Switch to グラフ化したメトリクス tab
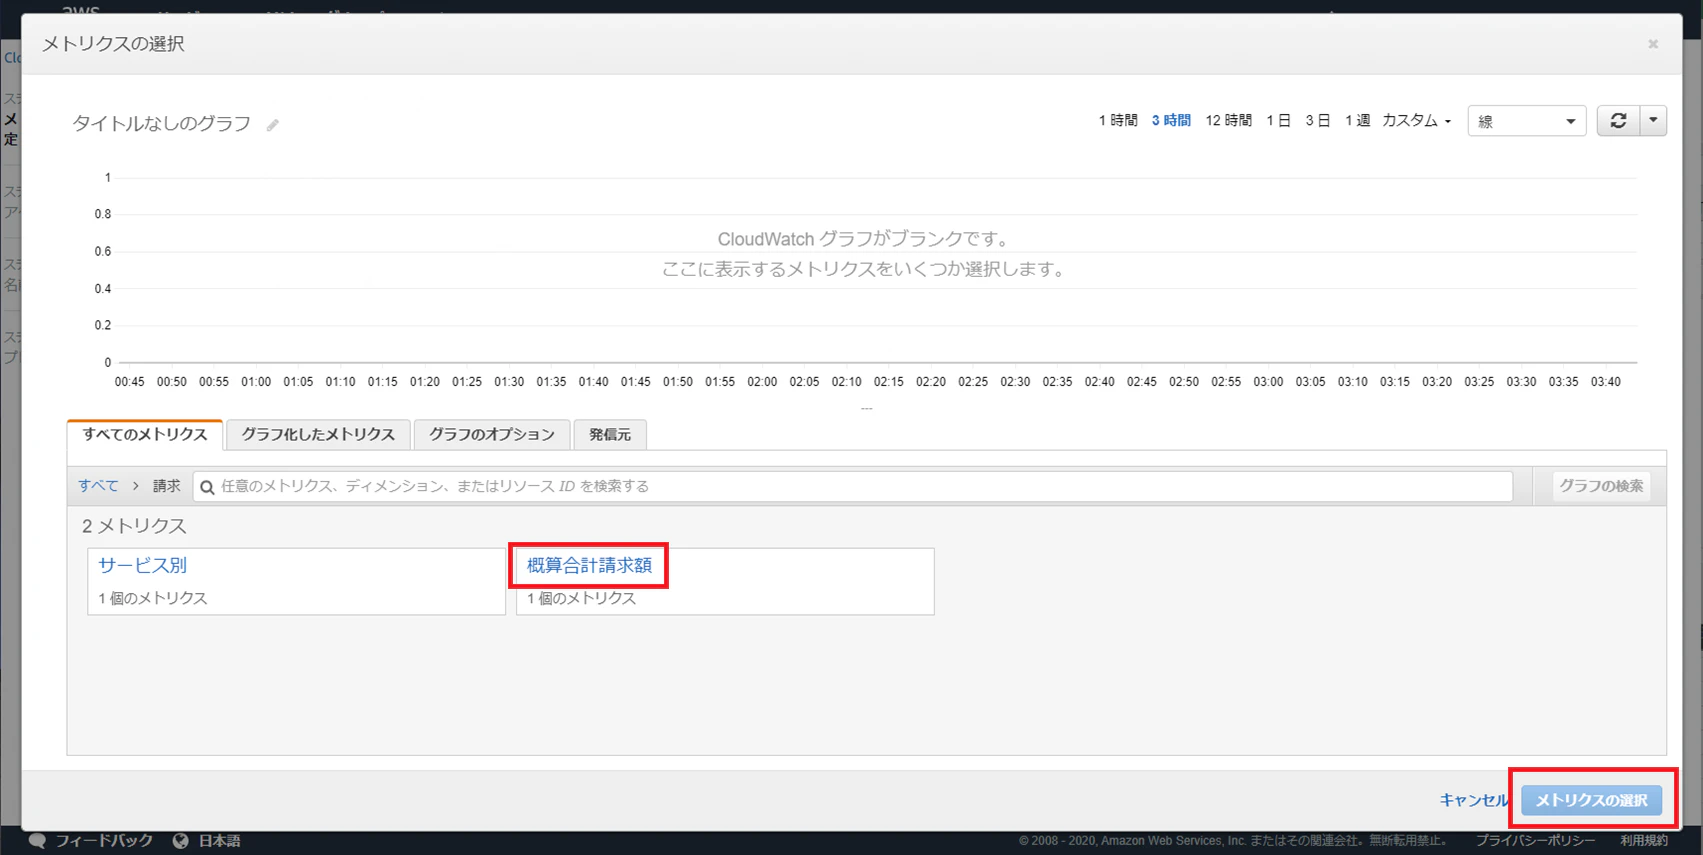Viewport: 1703px width, 855px height. [318, 435]
